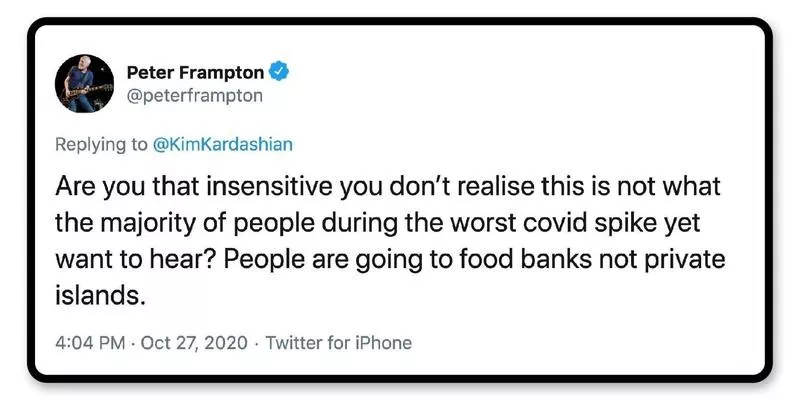800x400 pixels.
Task: Open the Twitter for iPhone source label
Action: tap(337, 342)
